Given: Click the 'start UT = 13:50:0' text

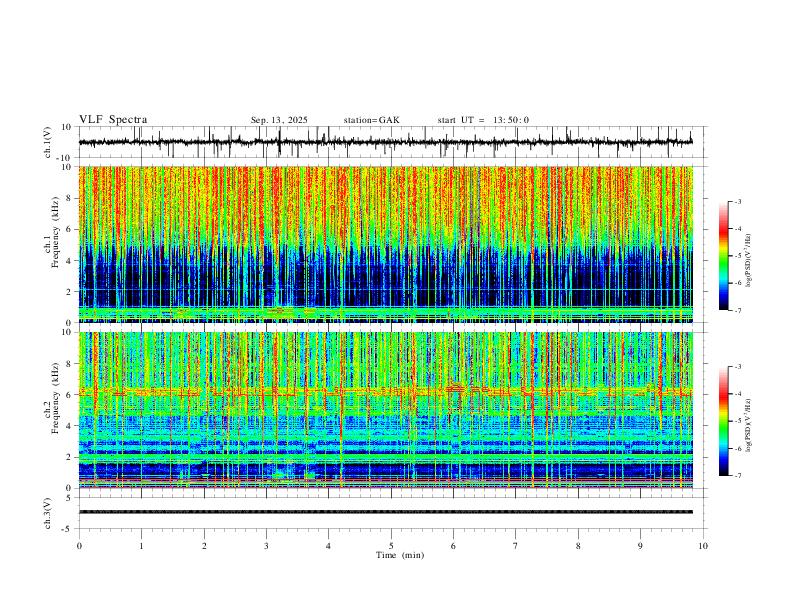Looking at the screenshot, I should [x=483, y=120].
